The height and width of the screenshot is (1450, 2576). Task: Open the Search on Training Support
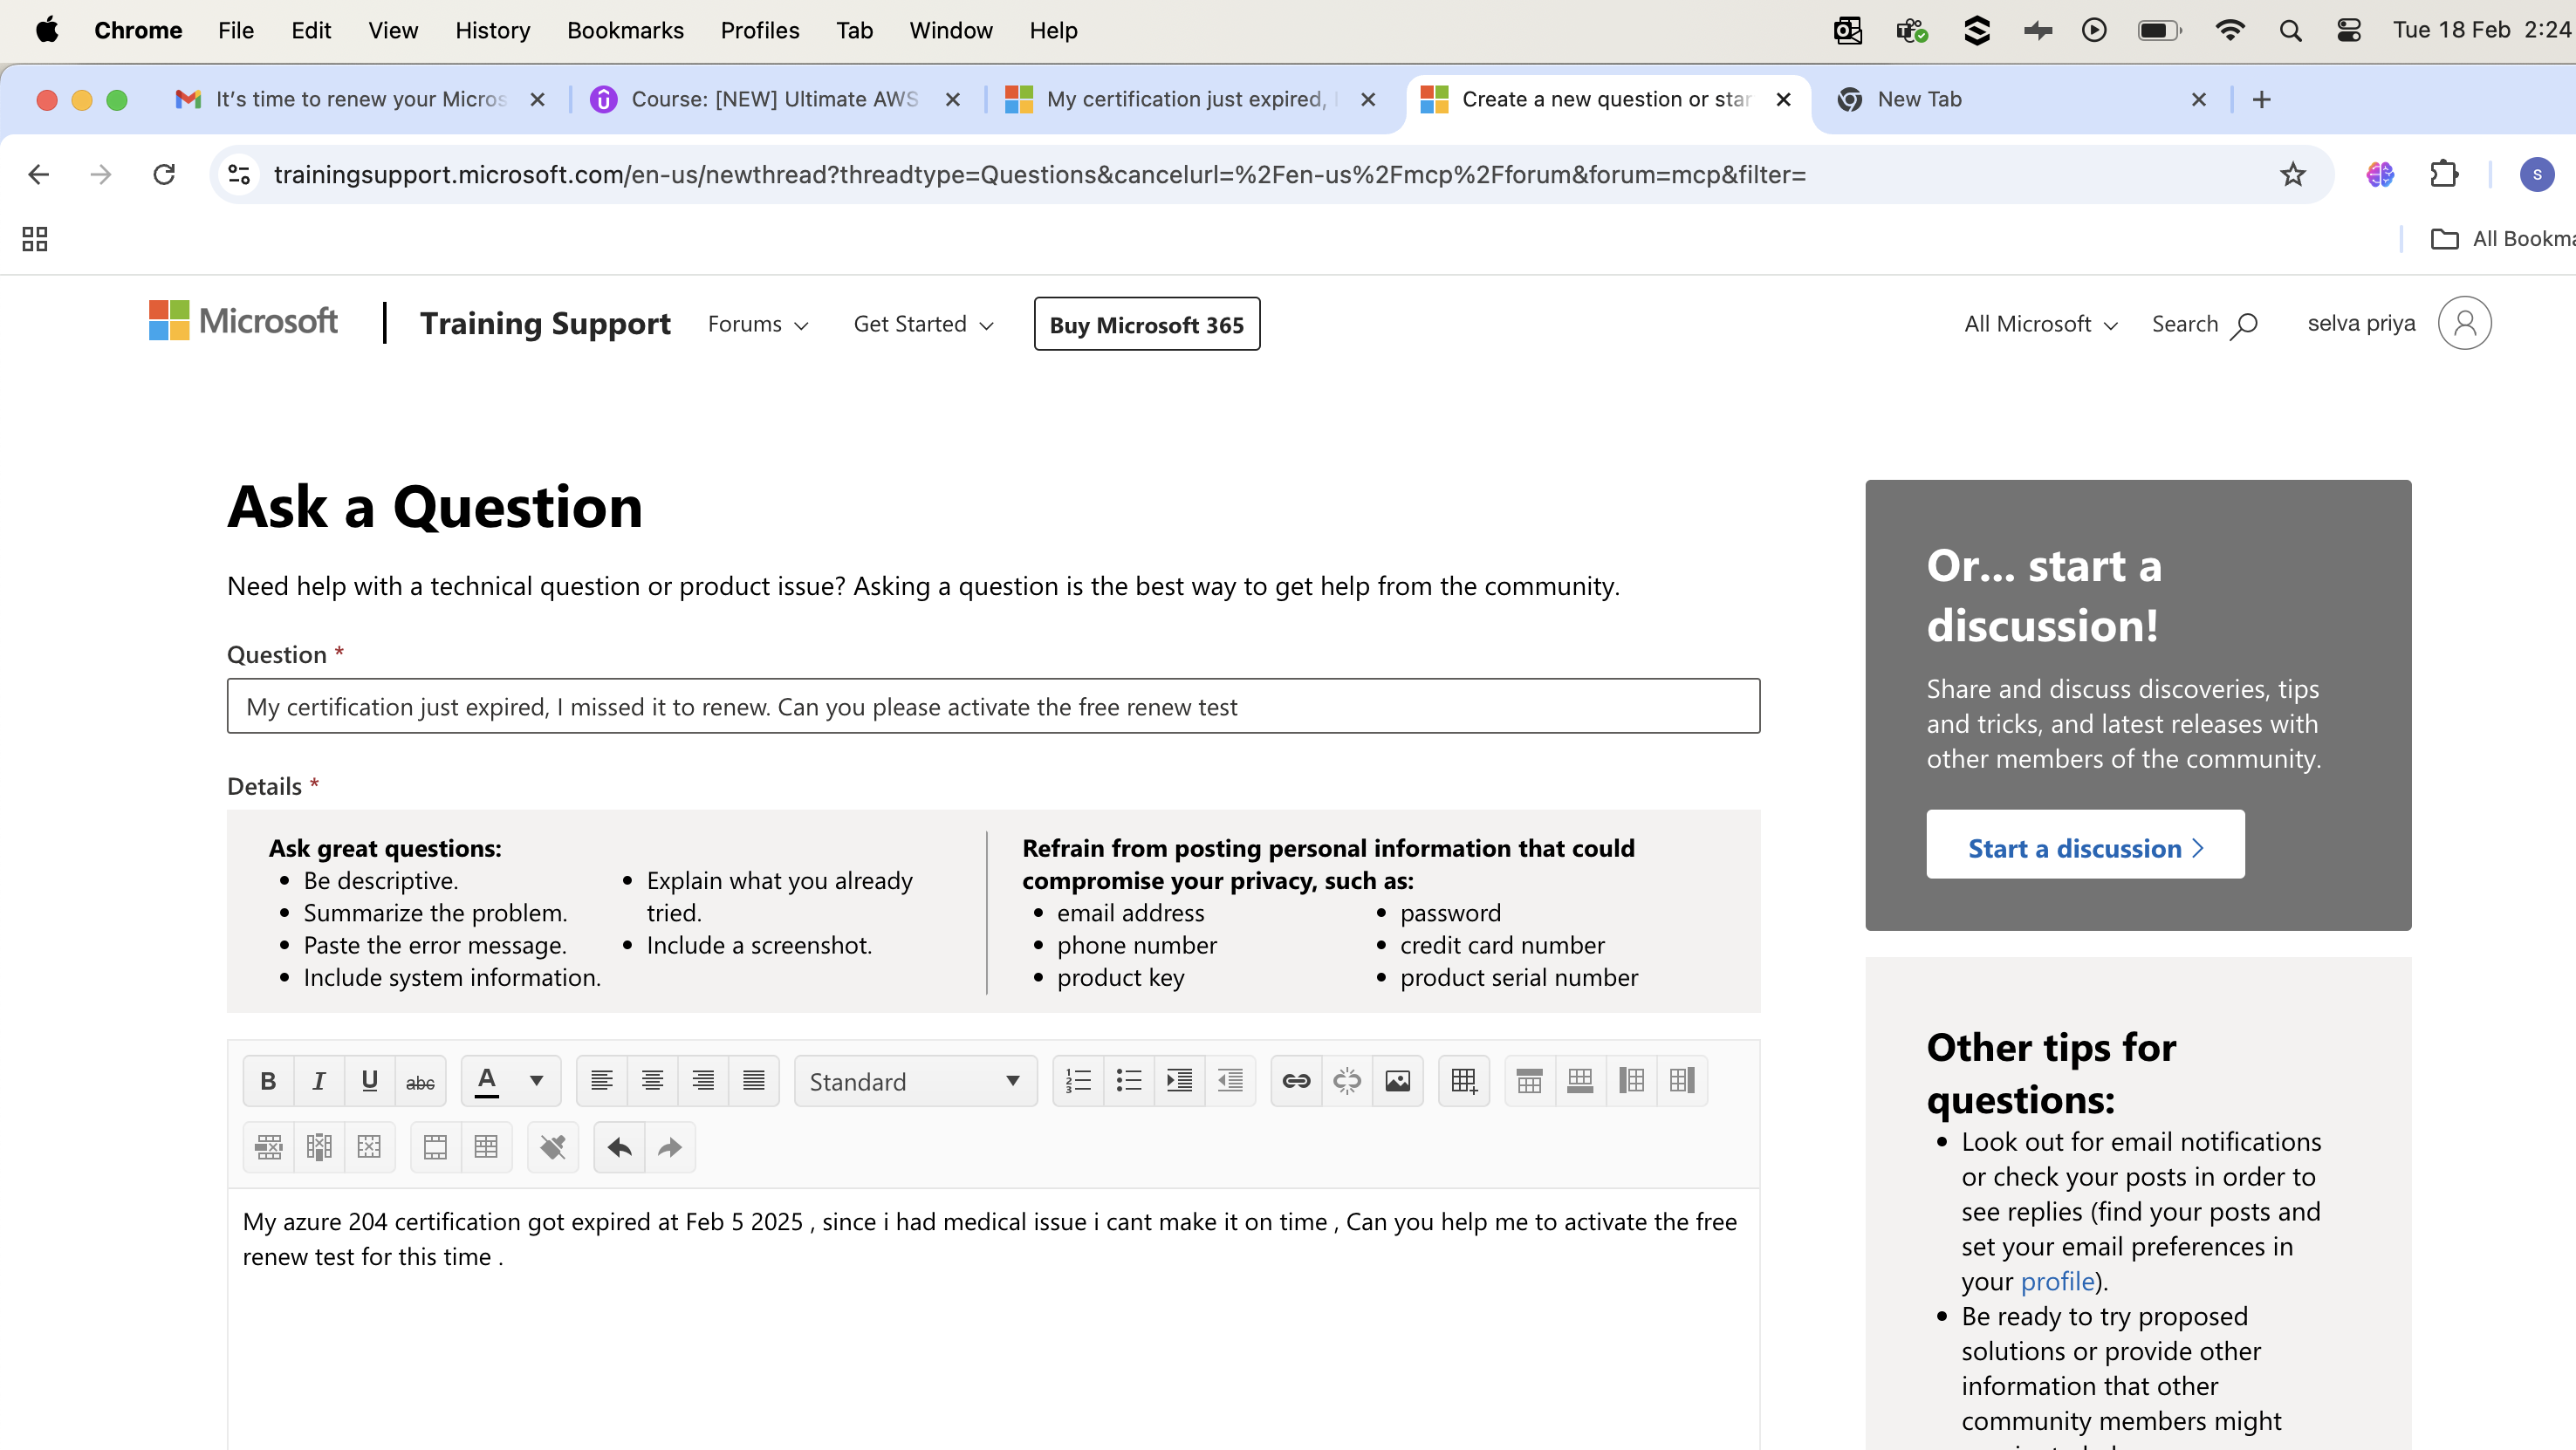[2204, 324]
